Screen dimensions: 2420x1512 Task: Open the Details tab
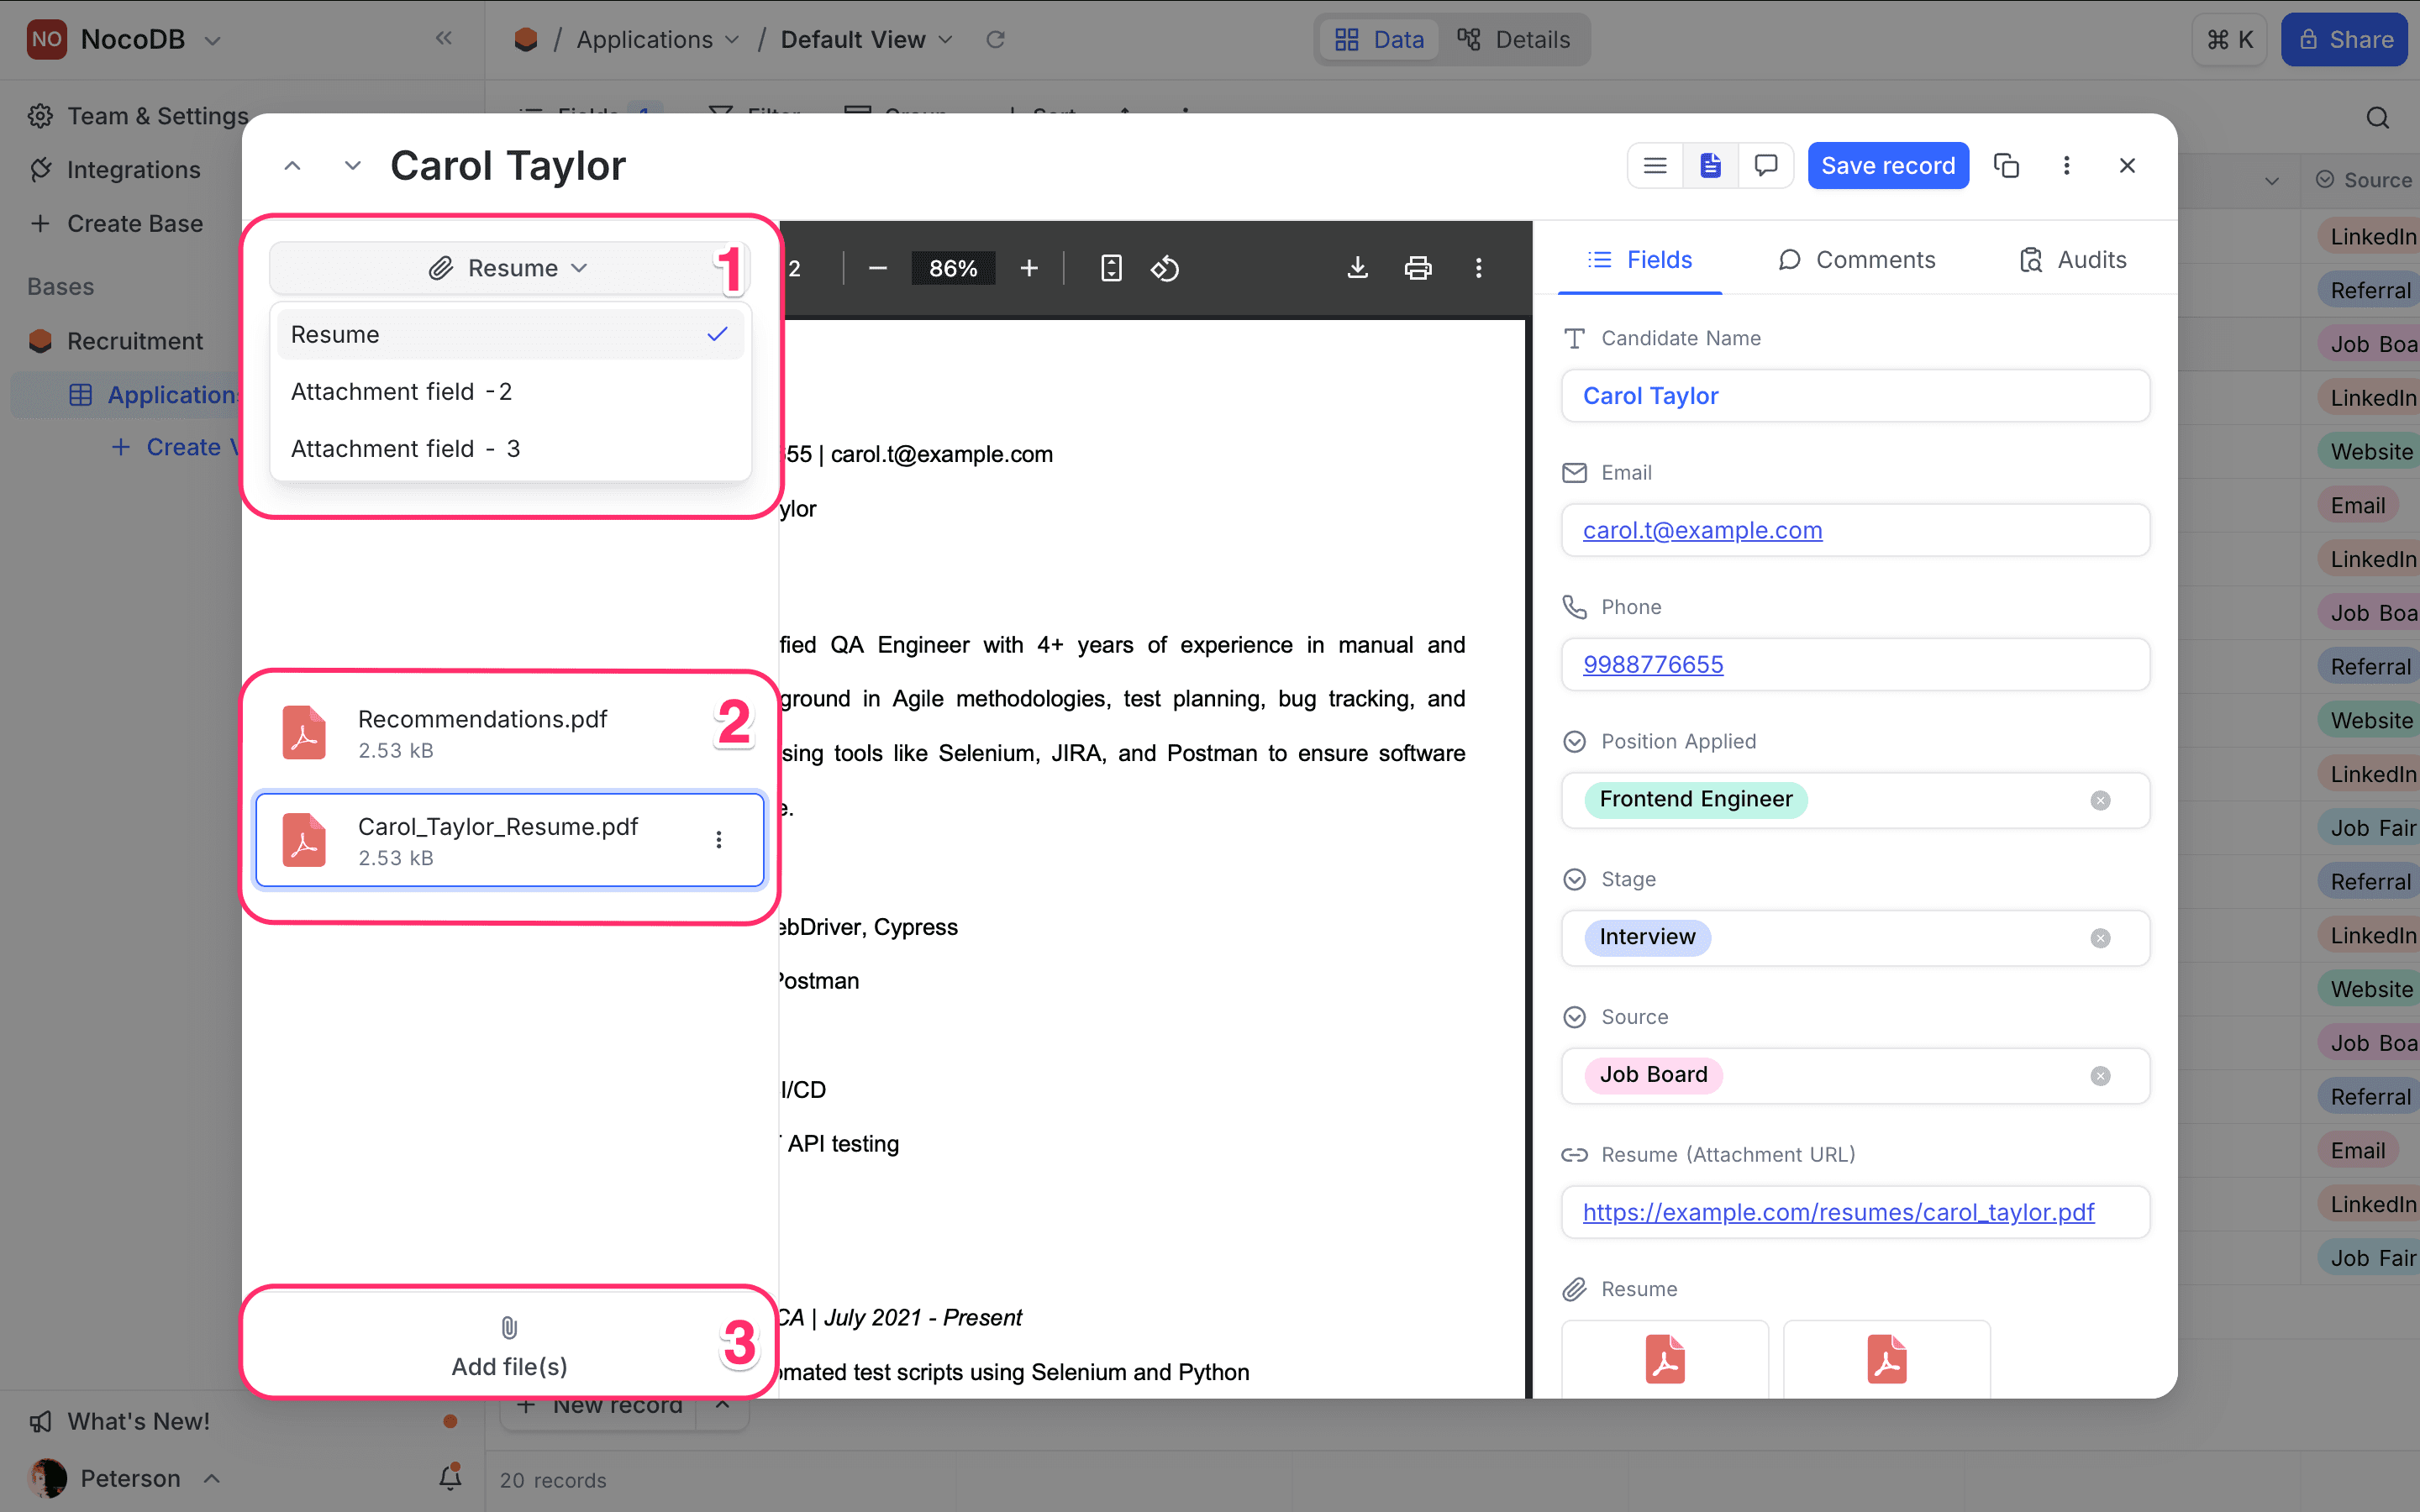pos(1516,39)
